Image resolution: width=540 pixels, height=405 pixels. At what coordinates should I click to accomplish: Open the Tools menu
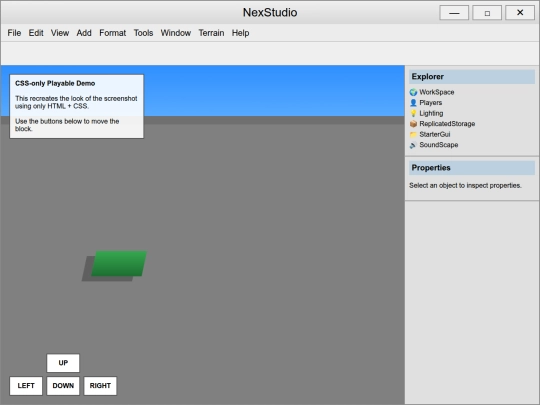[x=143, y=33]
